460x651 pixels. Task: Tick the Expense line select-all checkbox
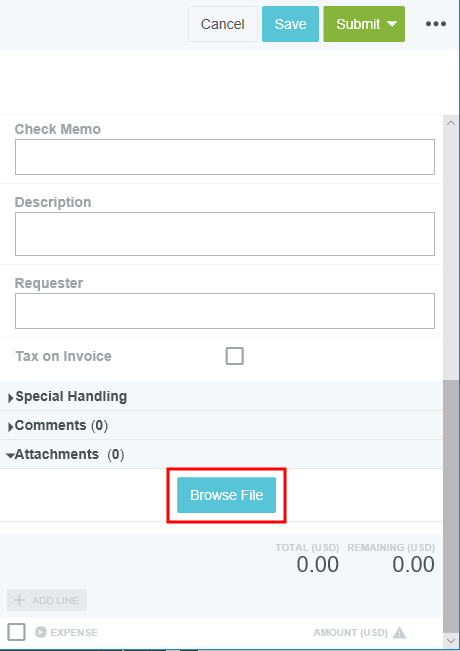click(x=17, y=632)
